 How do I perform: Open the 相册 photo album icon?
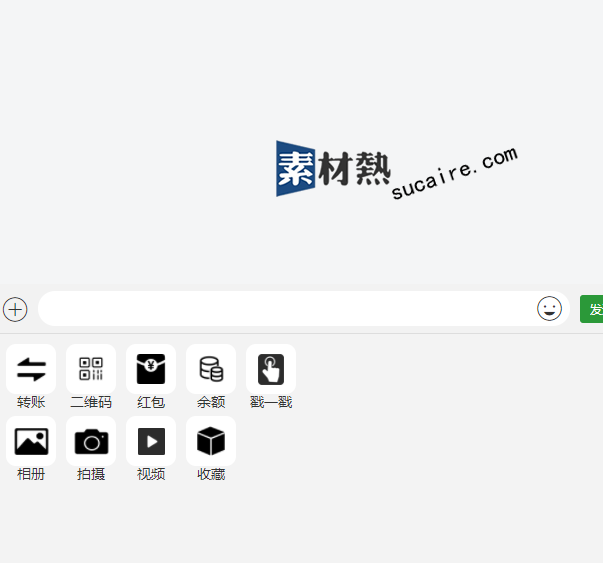pos(31,441)
